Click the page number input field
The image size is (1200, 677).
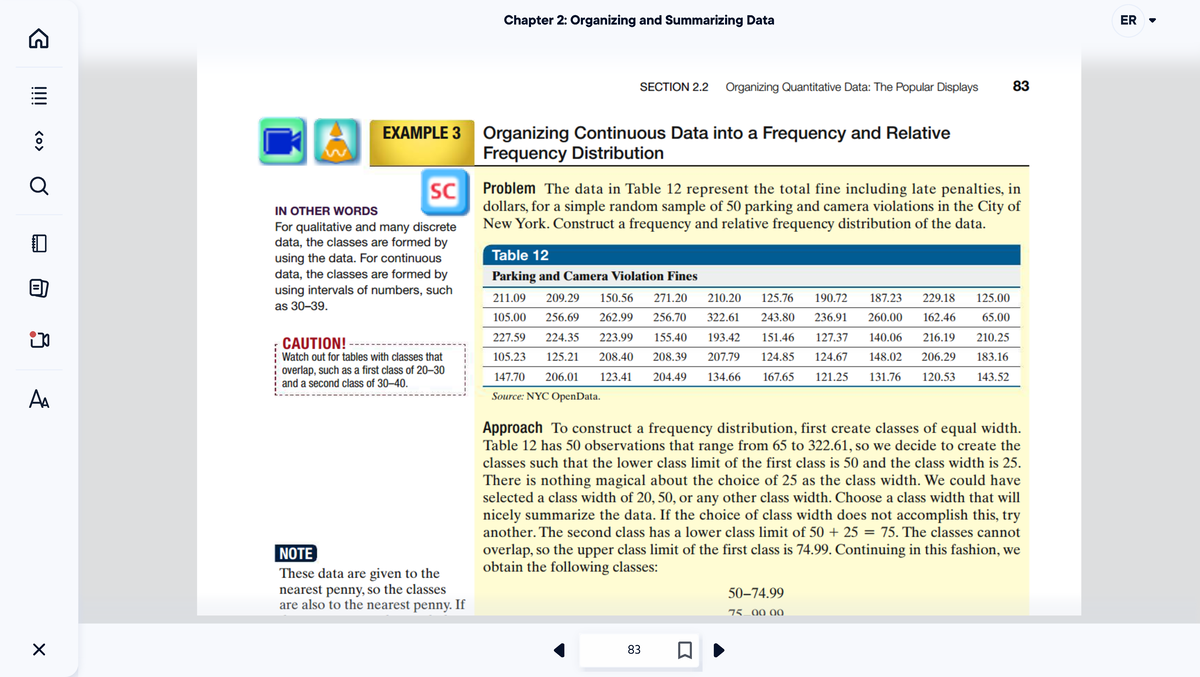coord(633,649)
